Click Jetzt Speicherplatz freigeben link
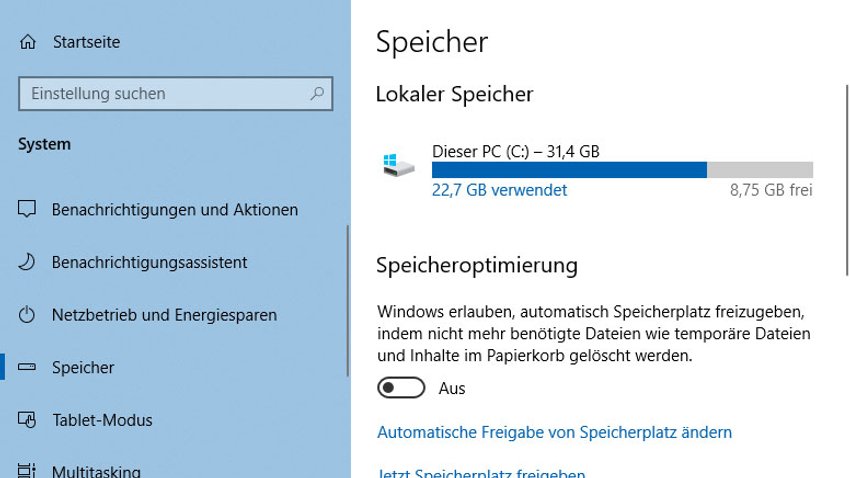This screenshot has width=850, height=478. [x=481, y=473]
